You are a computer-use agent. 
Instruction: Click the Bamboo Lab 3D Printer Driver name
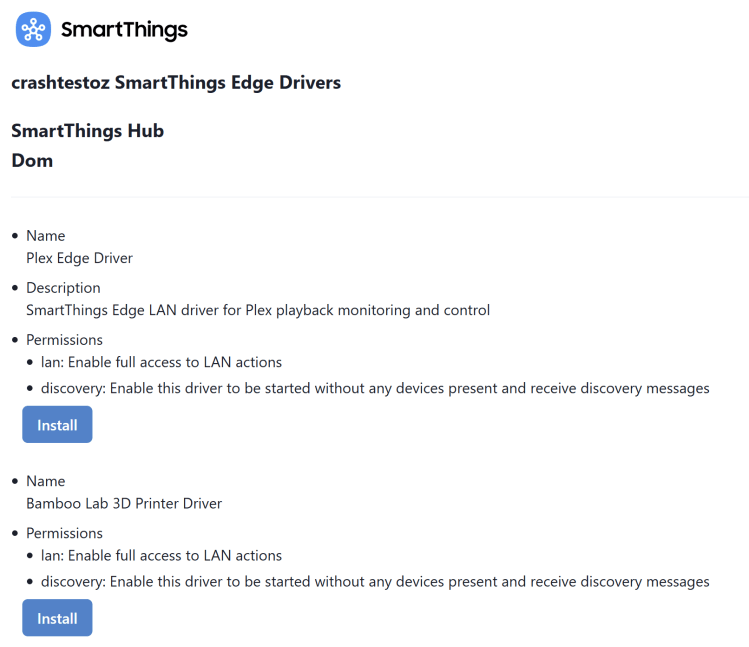pyautogui.click(x=124, y=503)
